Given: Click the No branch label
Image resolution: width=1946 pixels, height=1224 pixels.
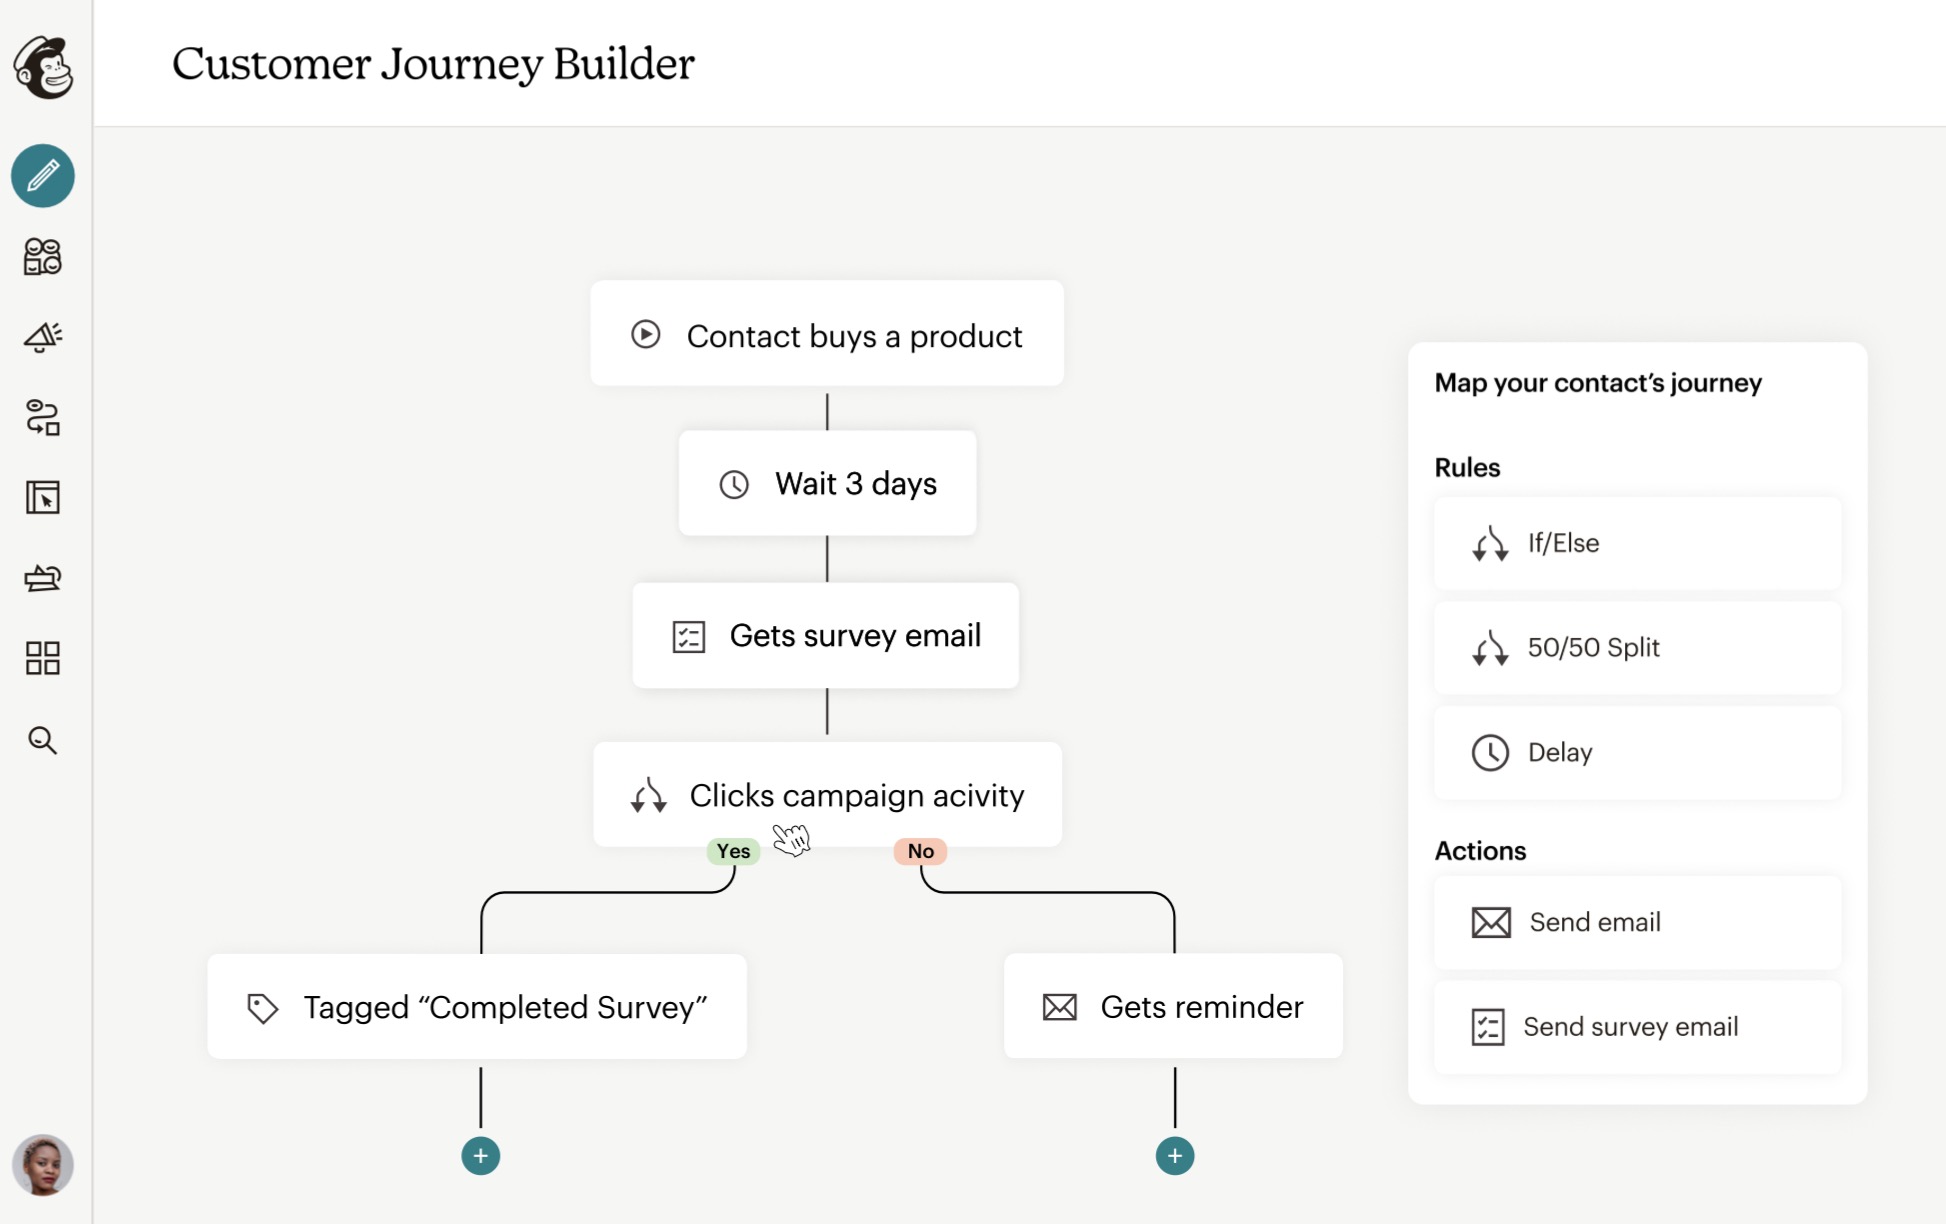Looking at the screenshot, I should [x=920, y=851].
